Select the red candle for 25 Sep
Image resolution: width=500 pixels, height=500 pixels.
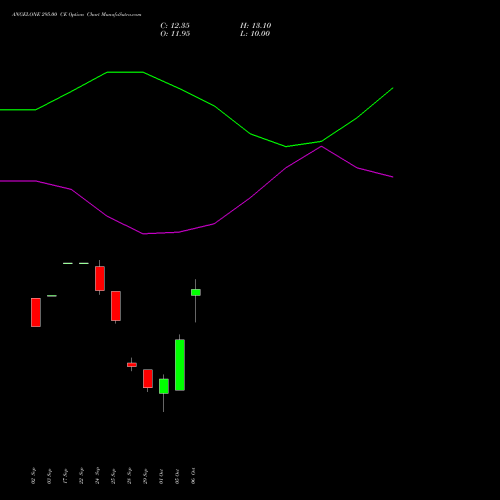116,306
